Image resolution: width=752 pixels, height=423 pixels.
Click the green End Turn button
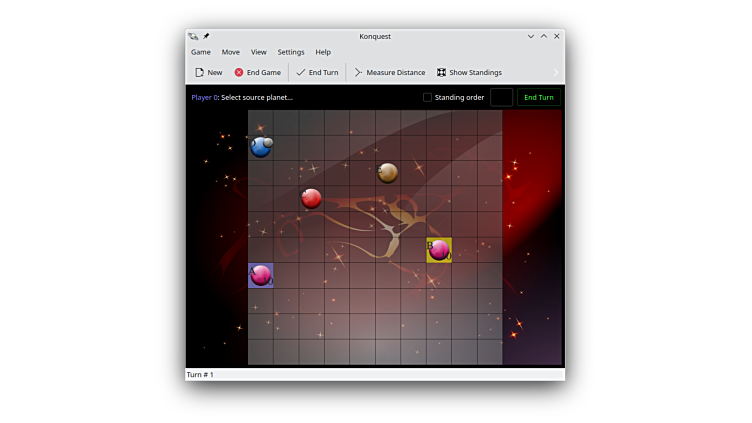click(x=539, y=98)
